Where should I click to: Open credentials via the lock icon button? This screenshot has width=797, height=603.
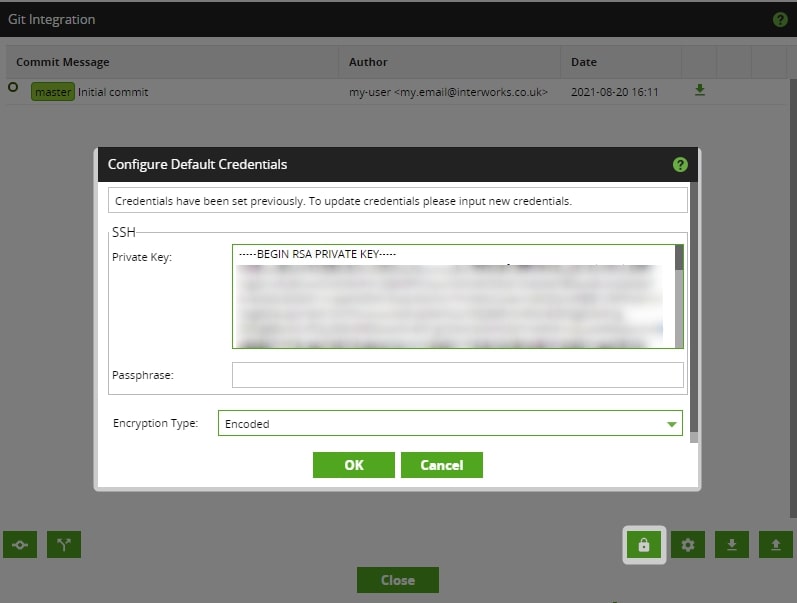coord(644,545)
